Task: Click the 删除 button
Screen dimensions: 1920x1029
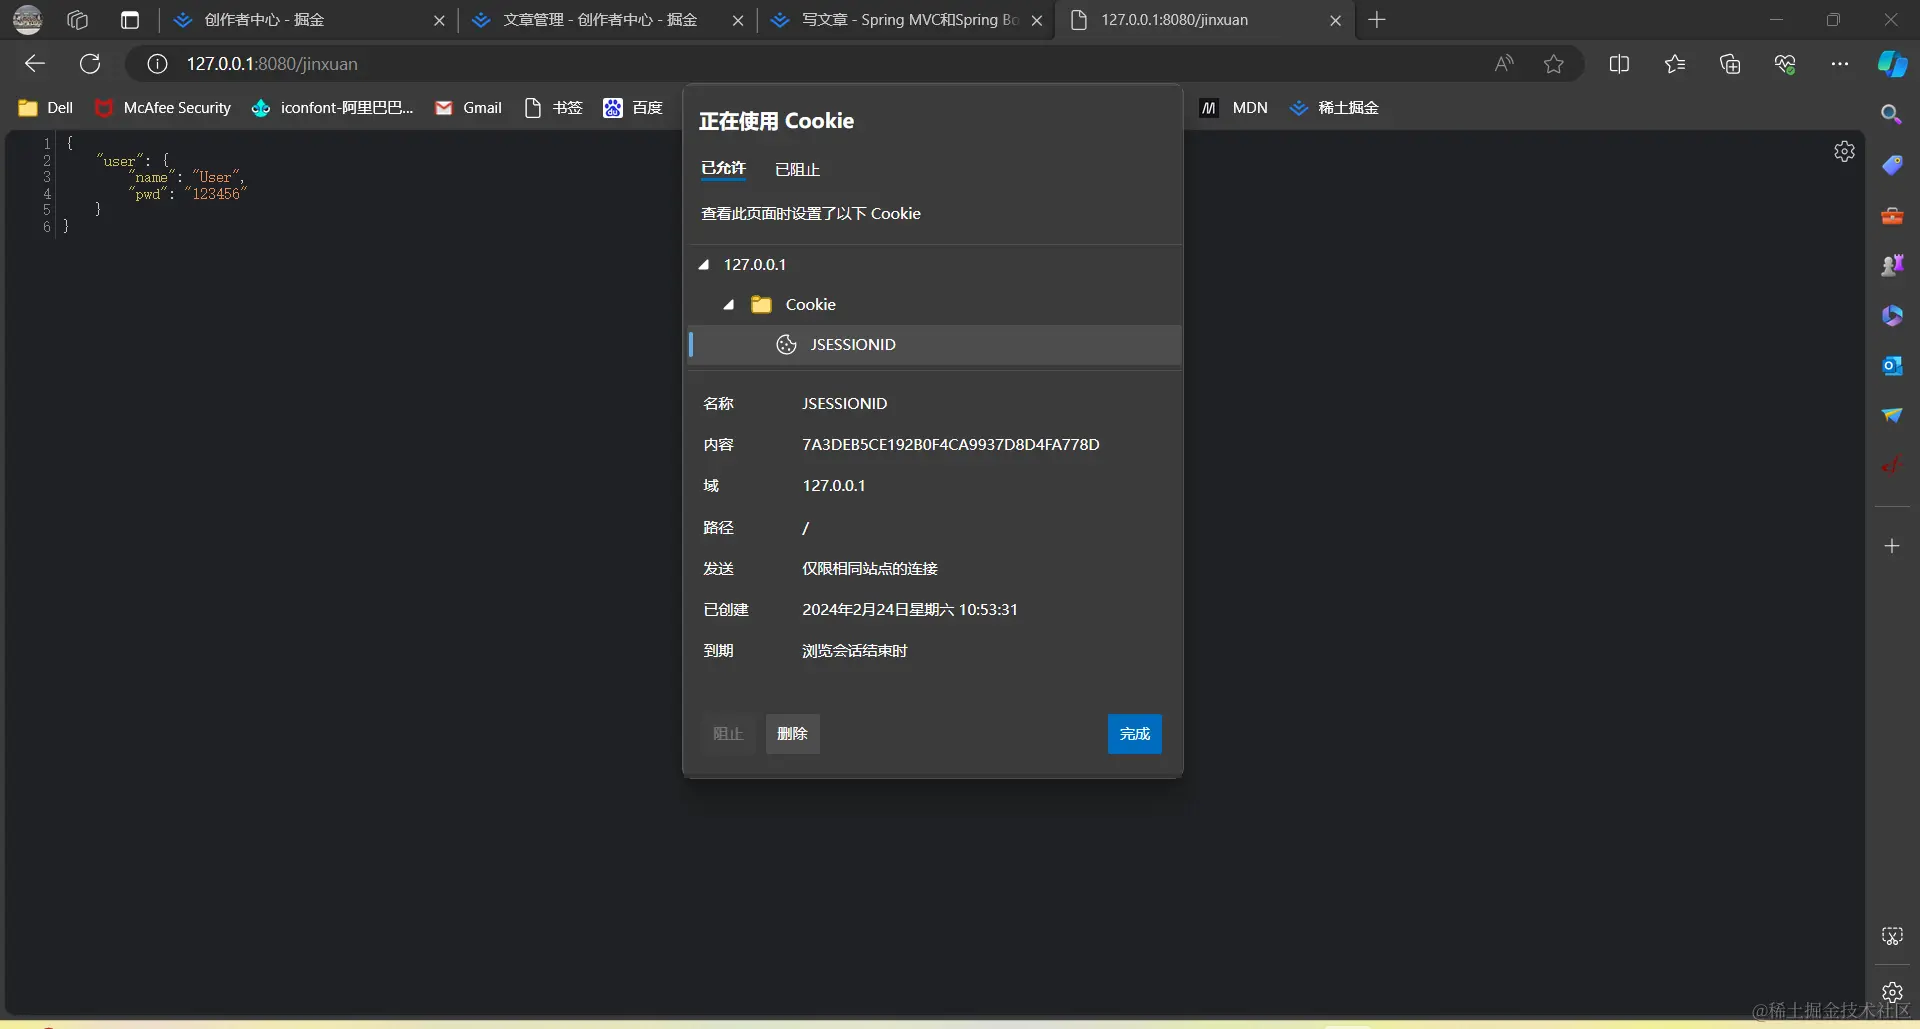Action: click(792, 734)
